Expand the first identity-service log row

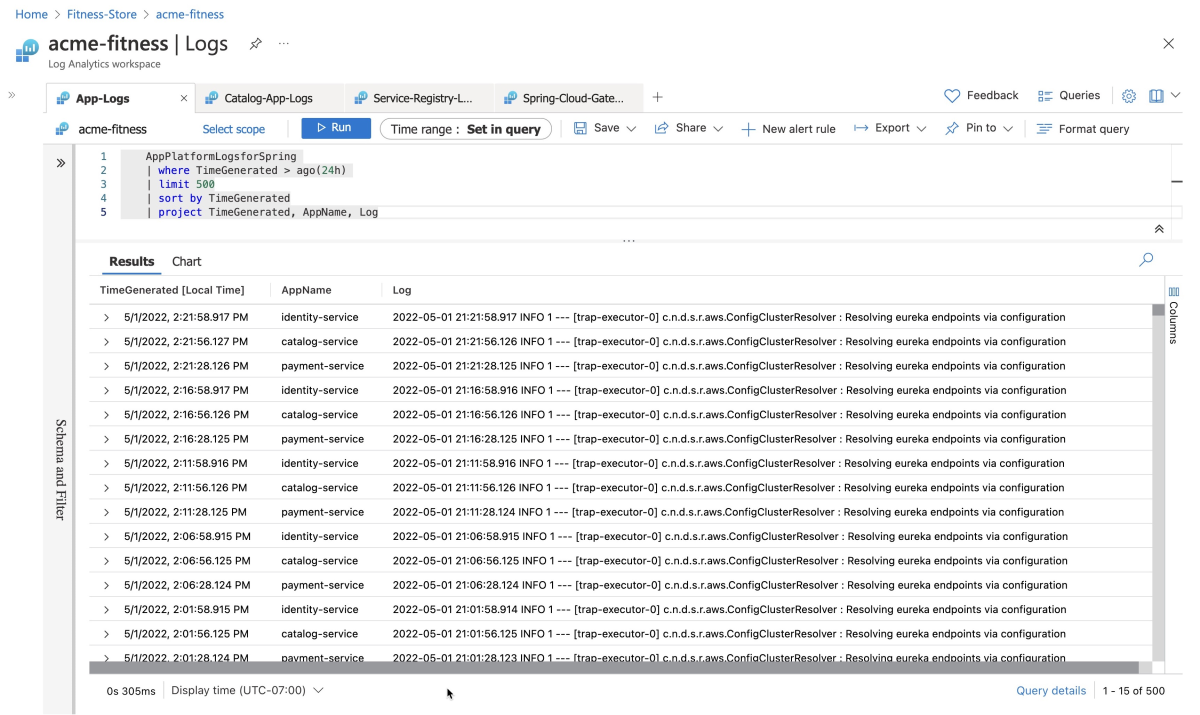106,317
